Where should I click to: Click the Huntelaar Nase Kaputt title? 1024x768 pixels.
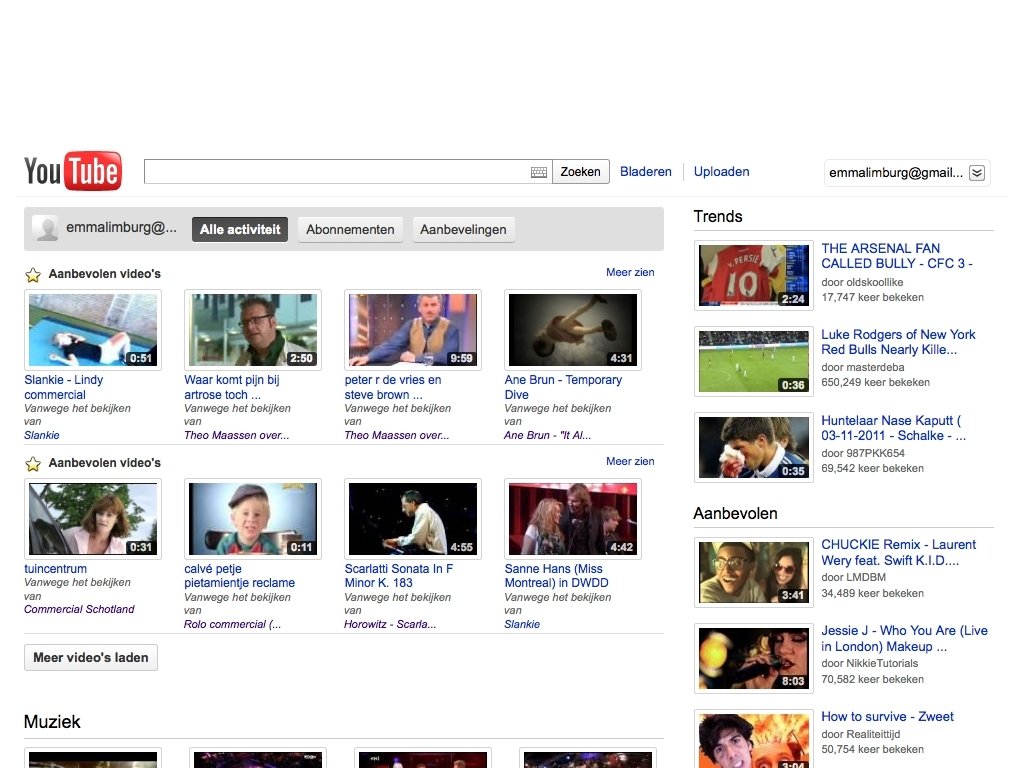click(x=893, y=428)
